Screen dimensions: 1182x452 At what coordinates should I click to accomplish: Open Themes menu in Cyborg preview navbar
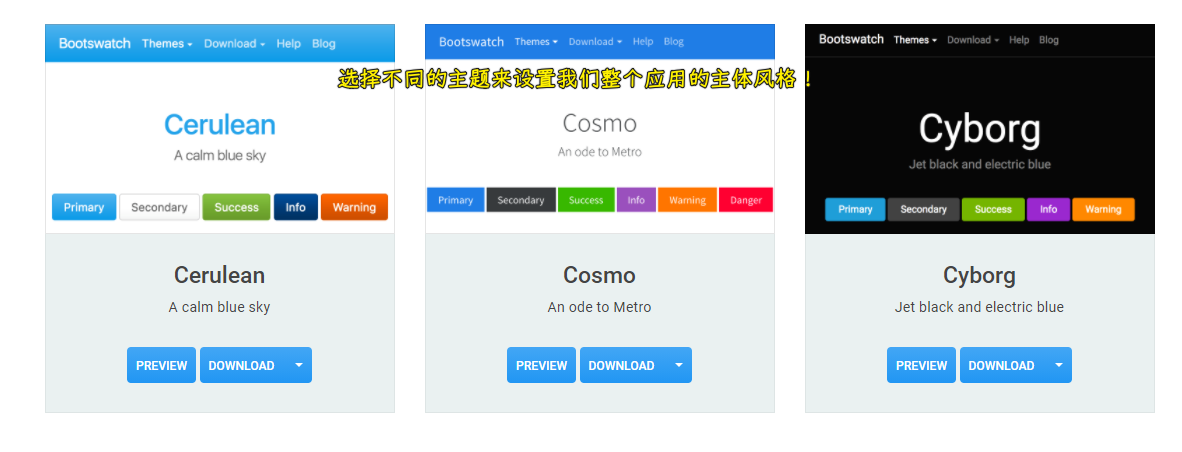[x=915, y=40]
